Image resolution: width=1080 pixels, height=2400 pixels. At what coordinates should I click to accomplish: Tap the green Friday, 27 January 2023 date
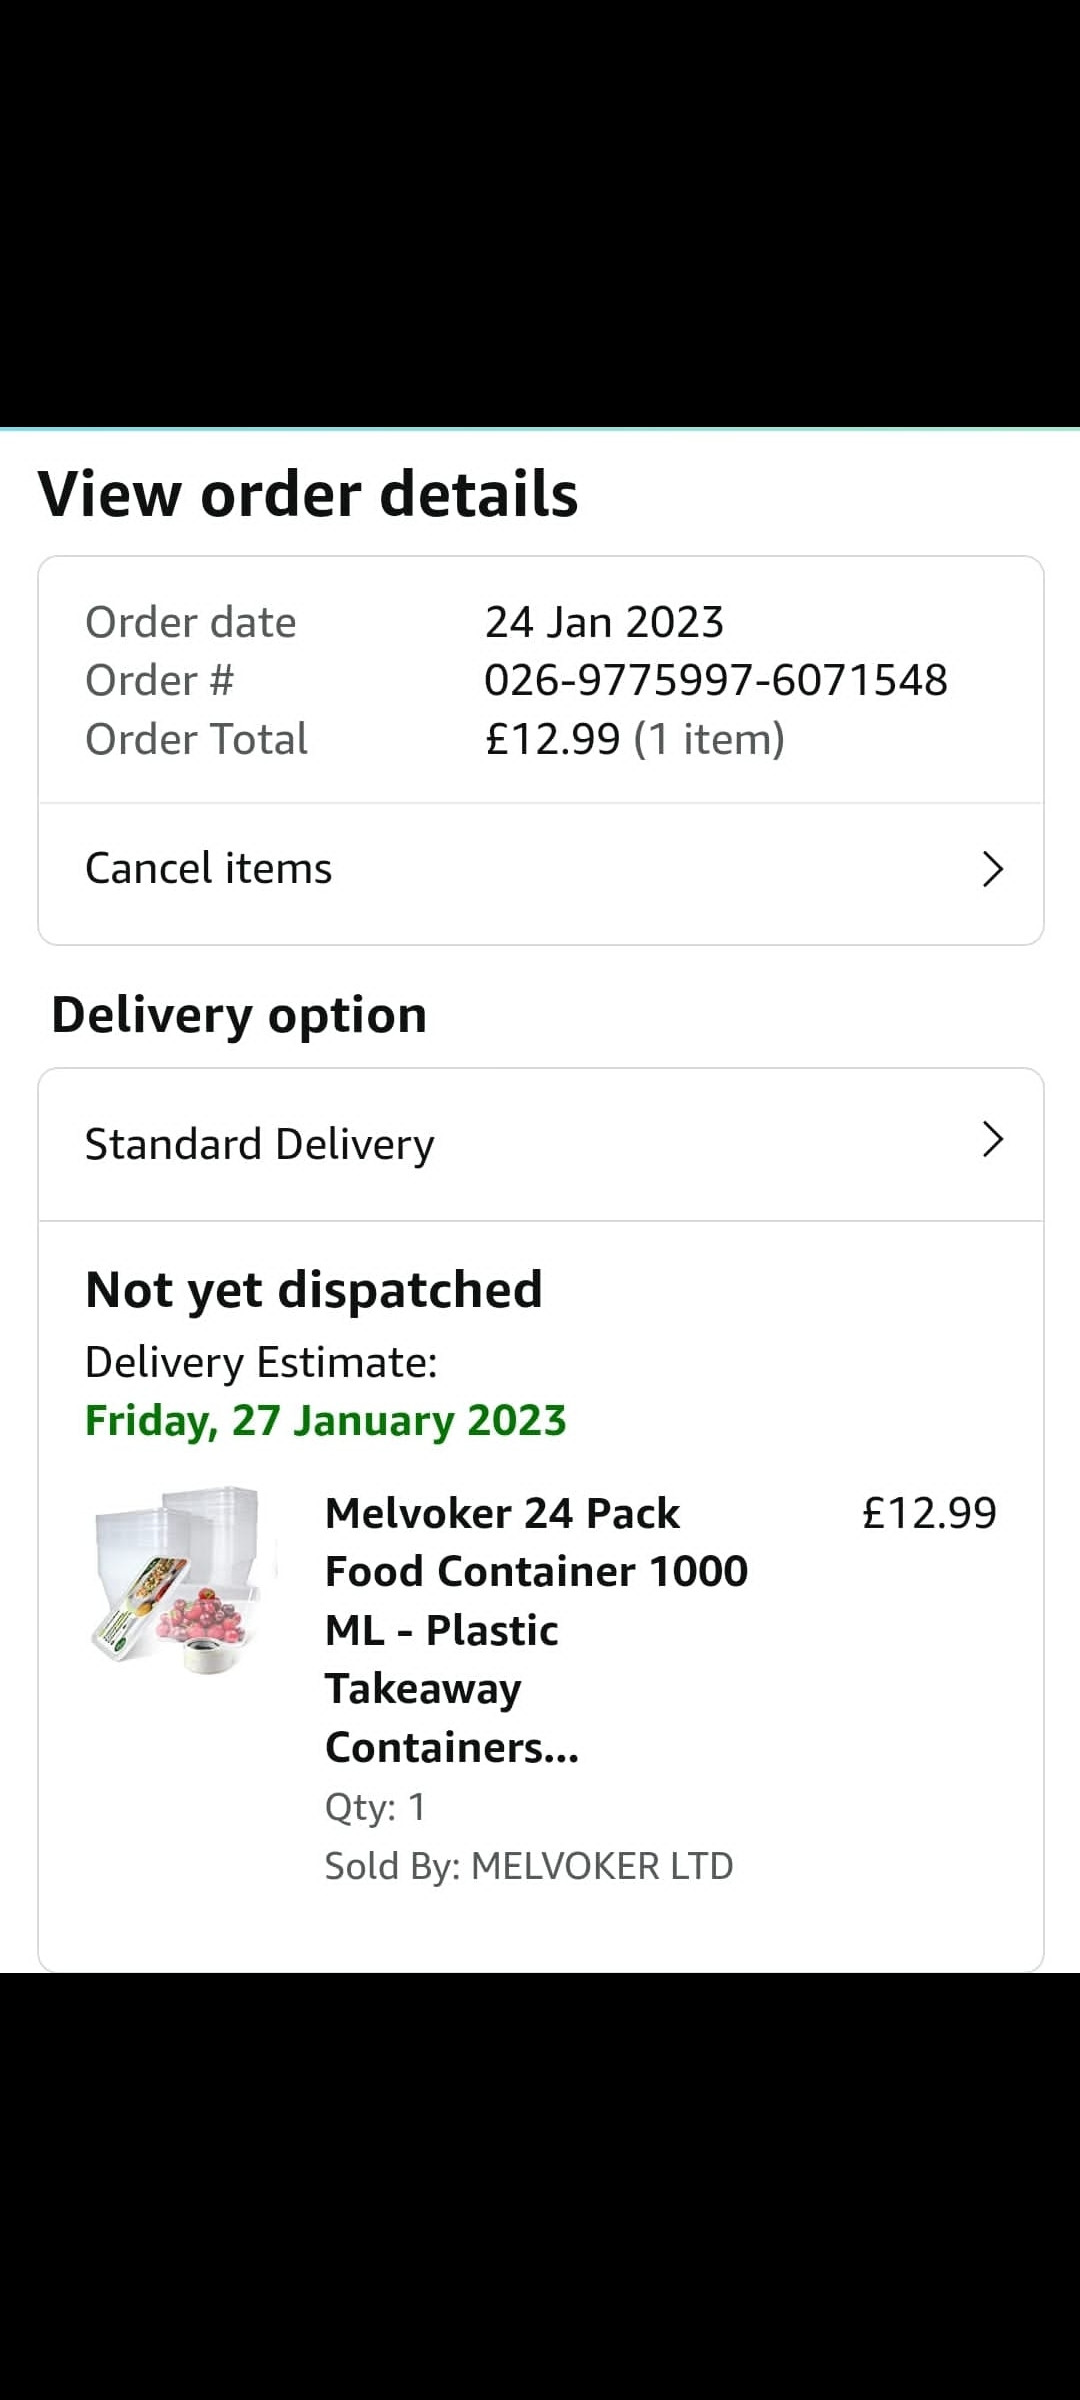point(326,1421)
